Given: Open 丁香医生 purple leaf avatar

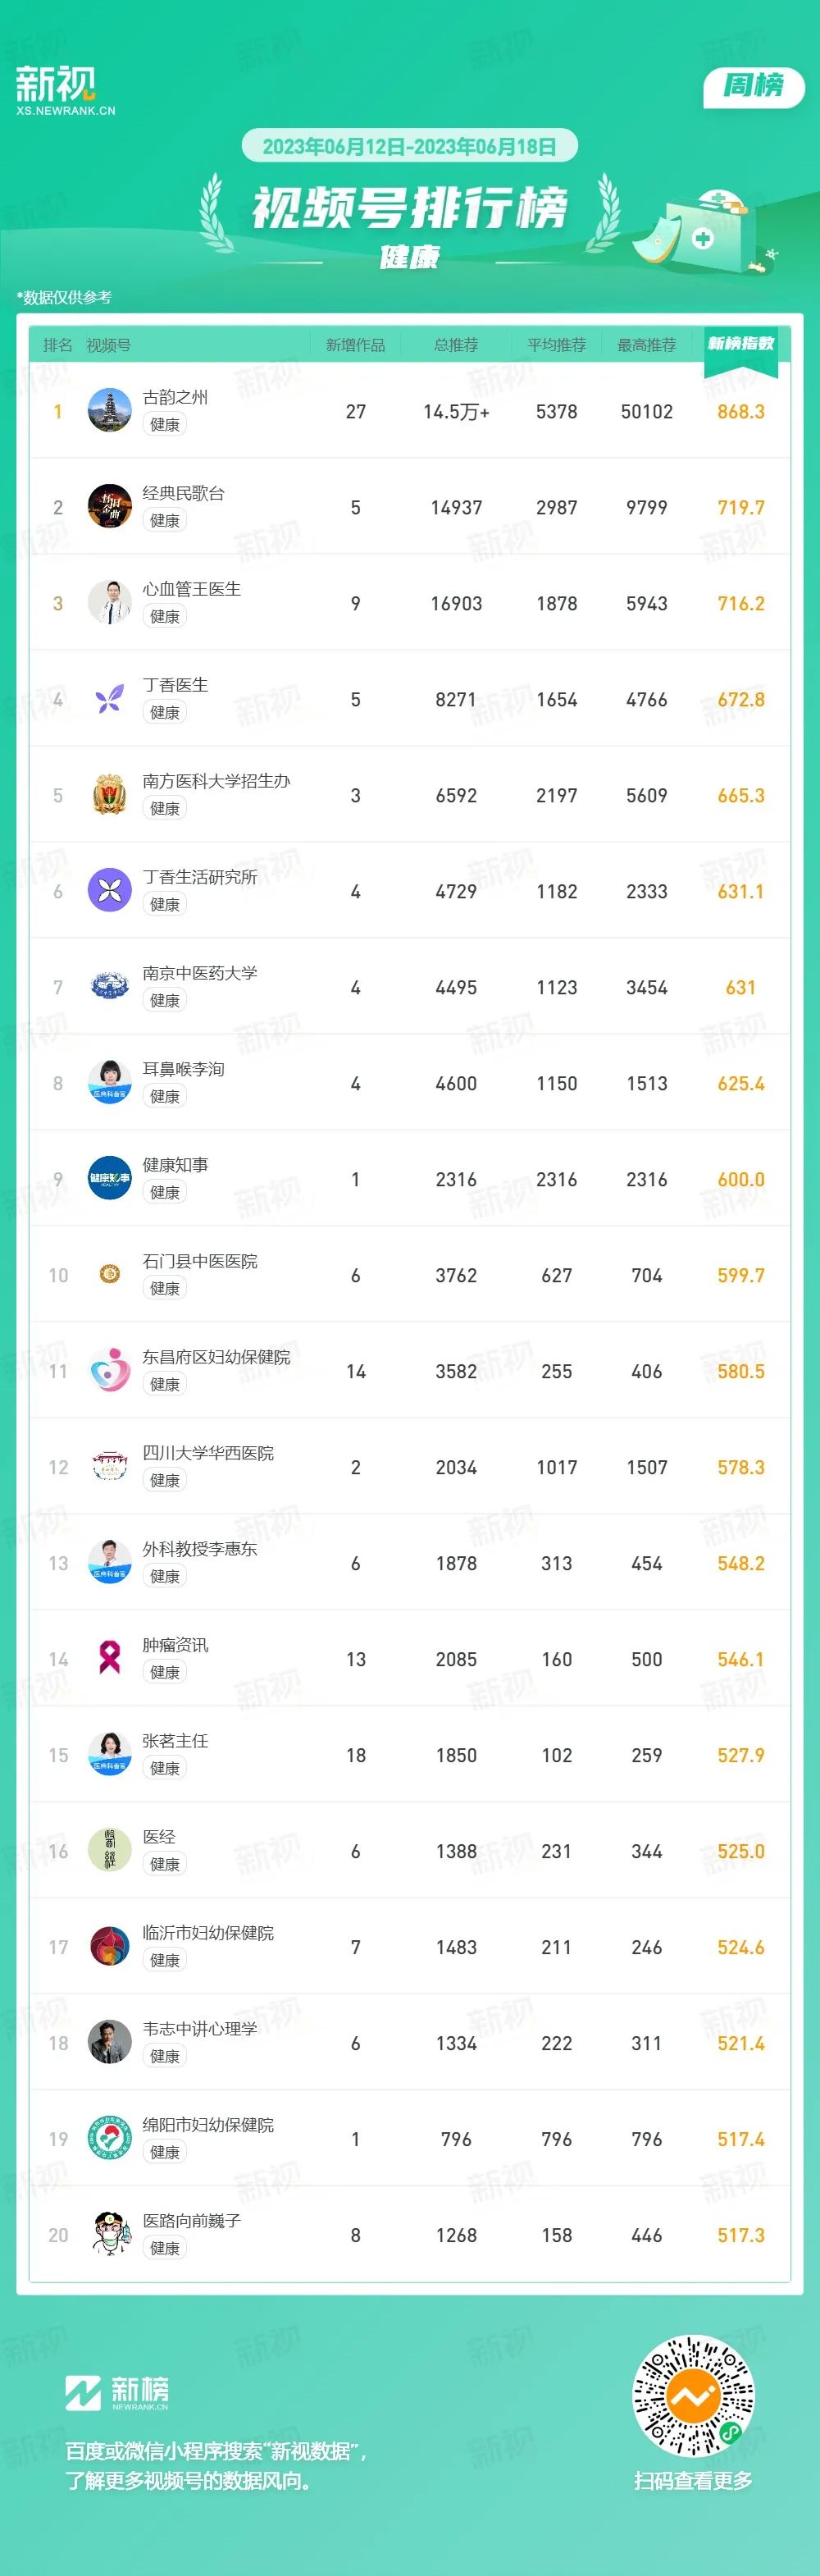Looking at the screenshot, I should click(x=110, y=699).
